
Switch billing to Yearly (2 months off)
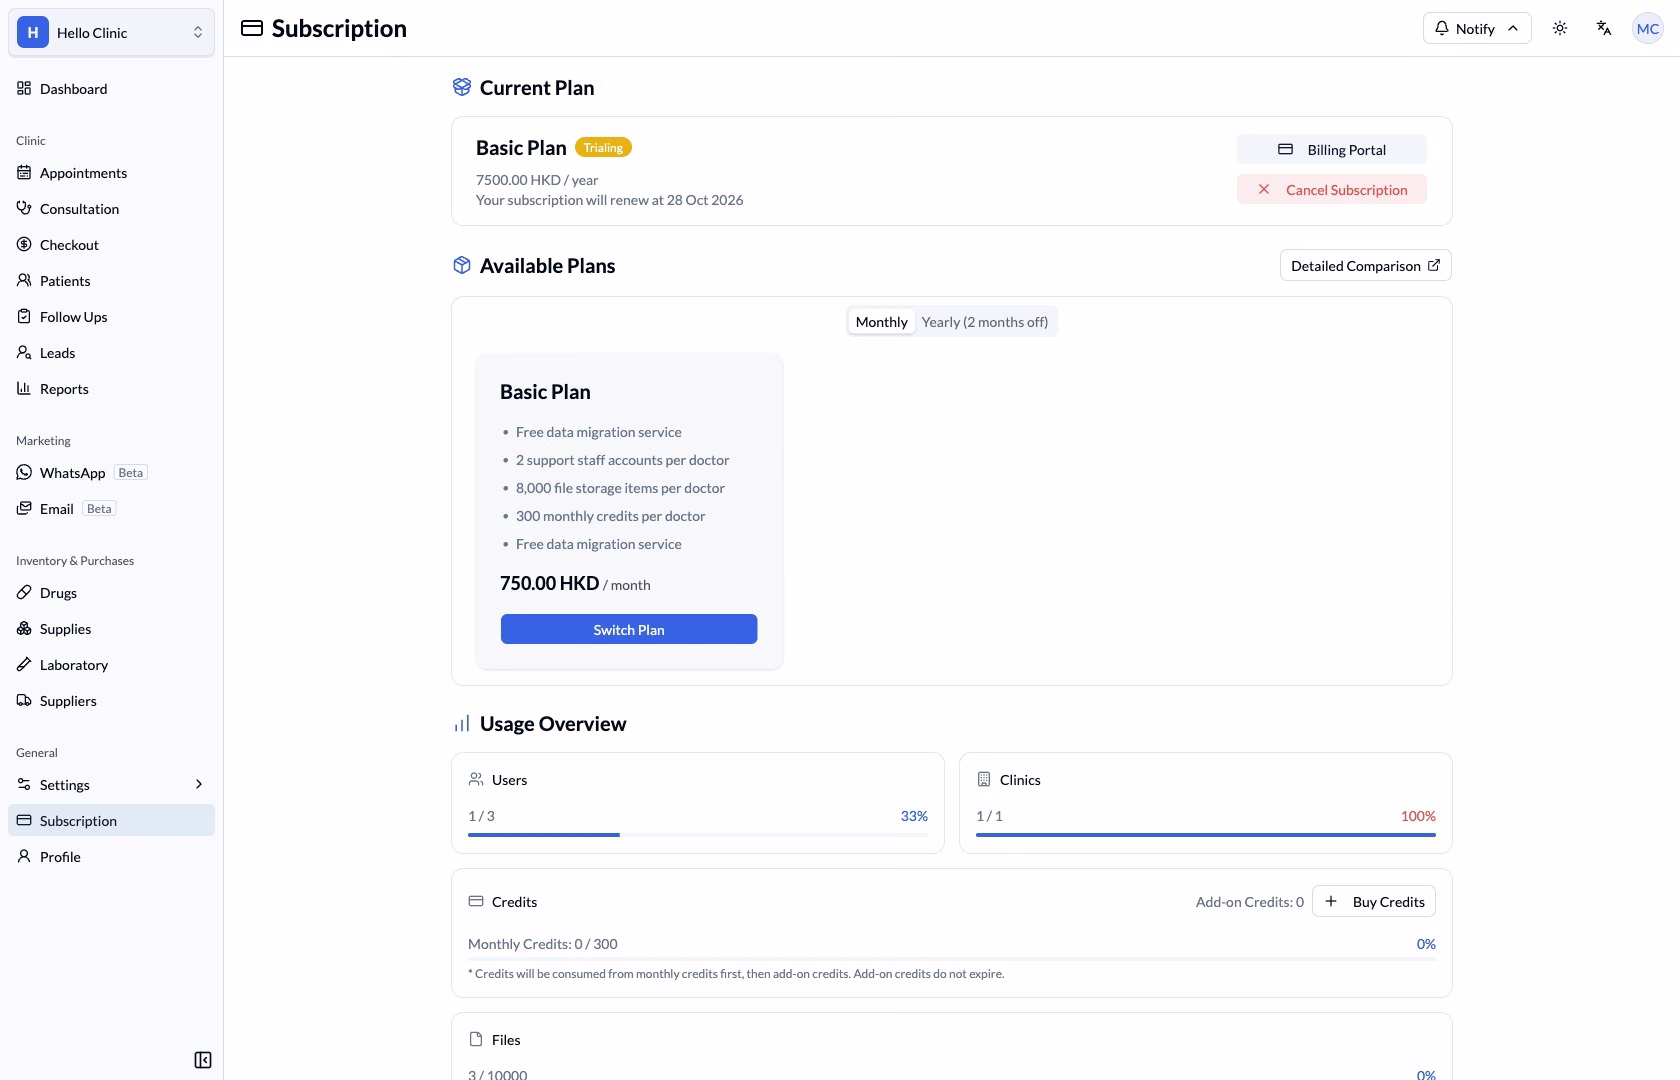click(x=985, y=322)
